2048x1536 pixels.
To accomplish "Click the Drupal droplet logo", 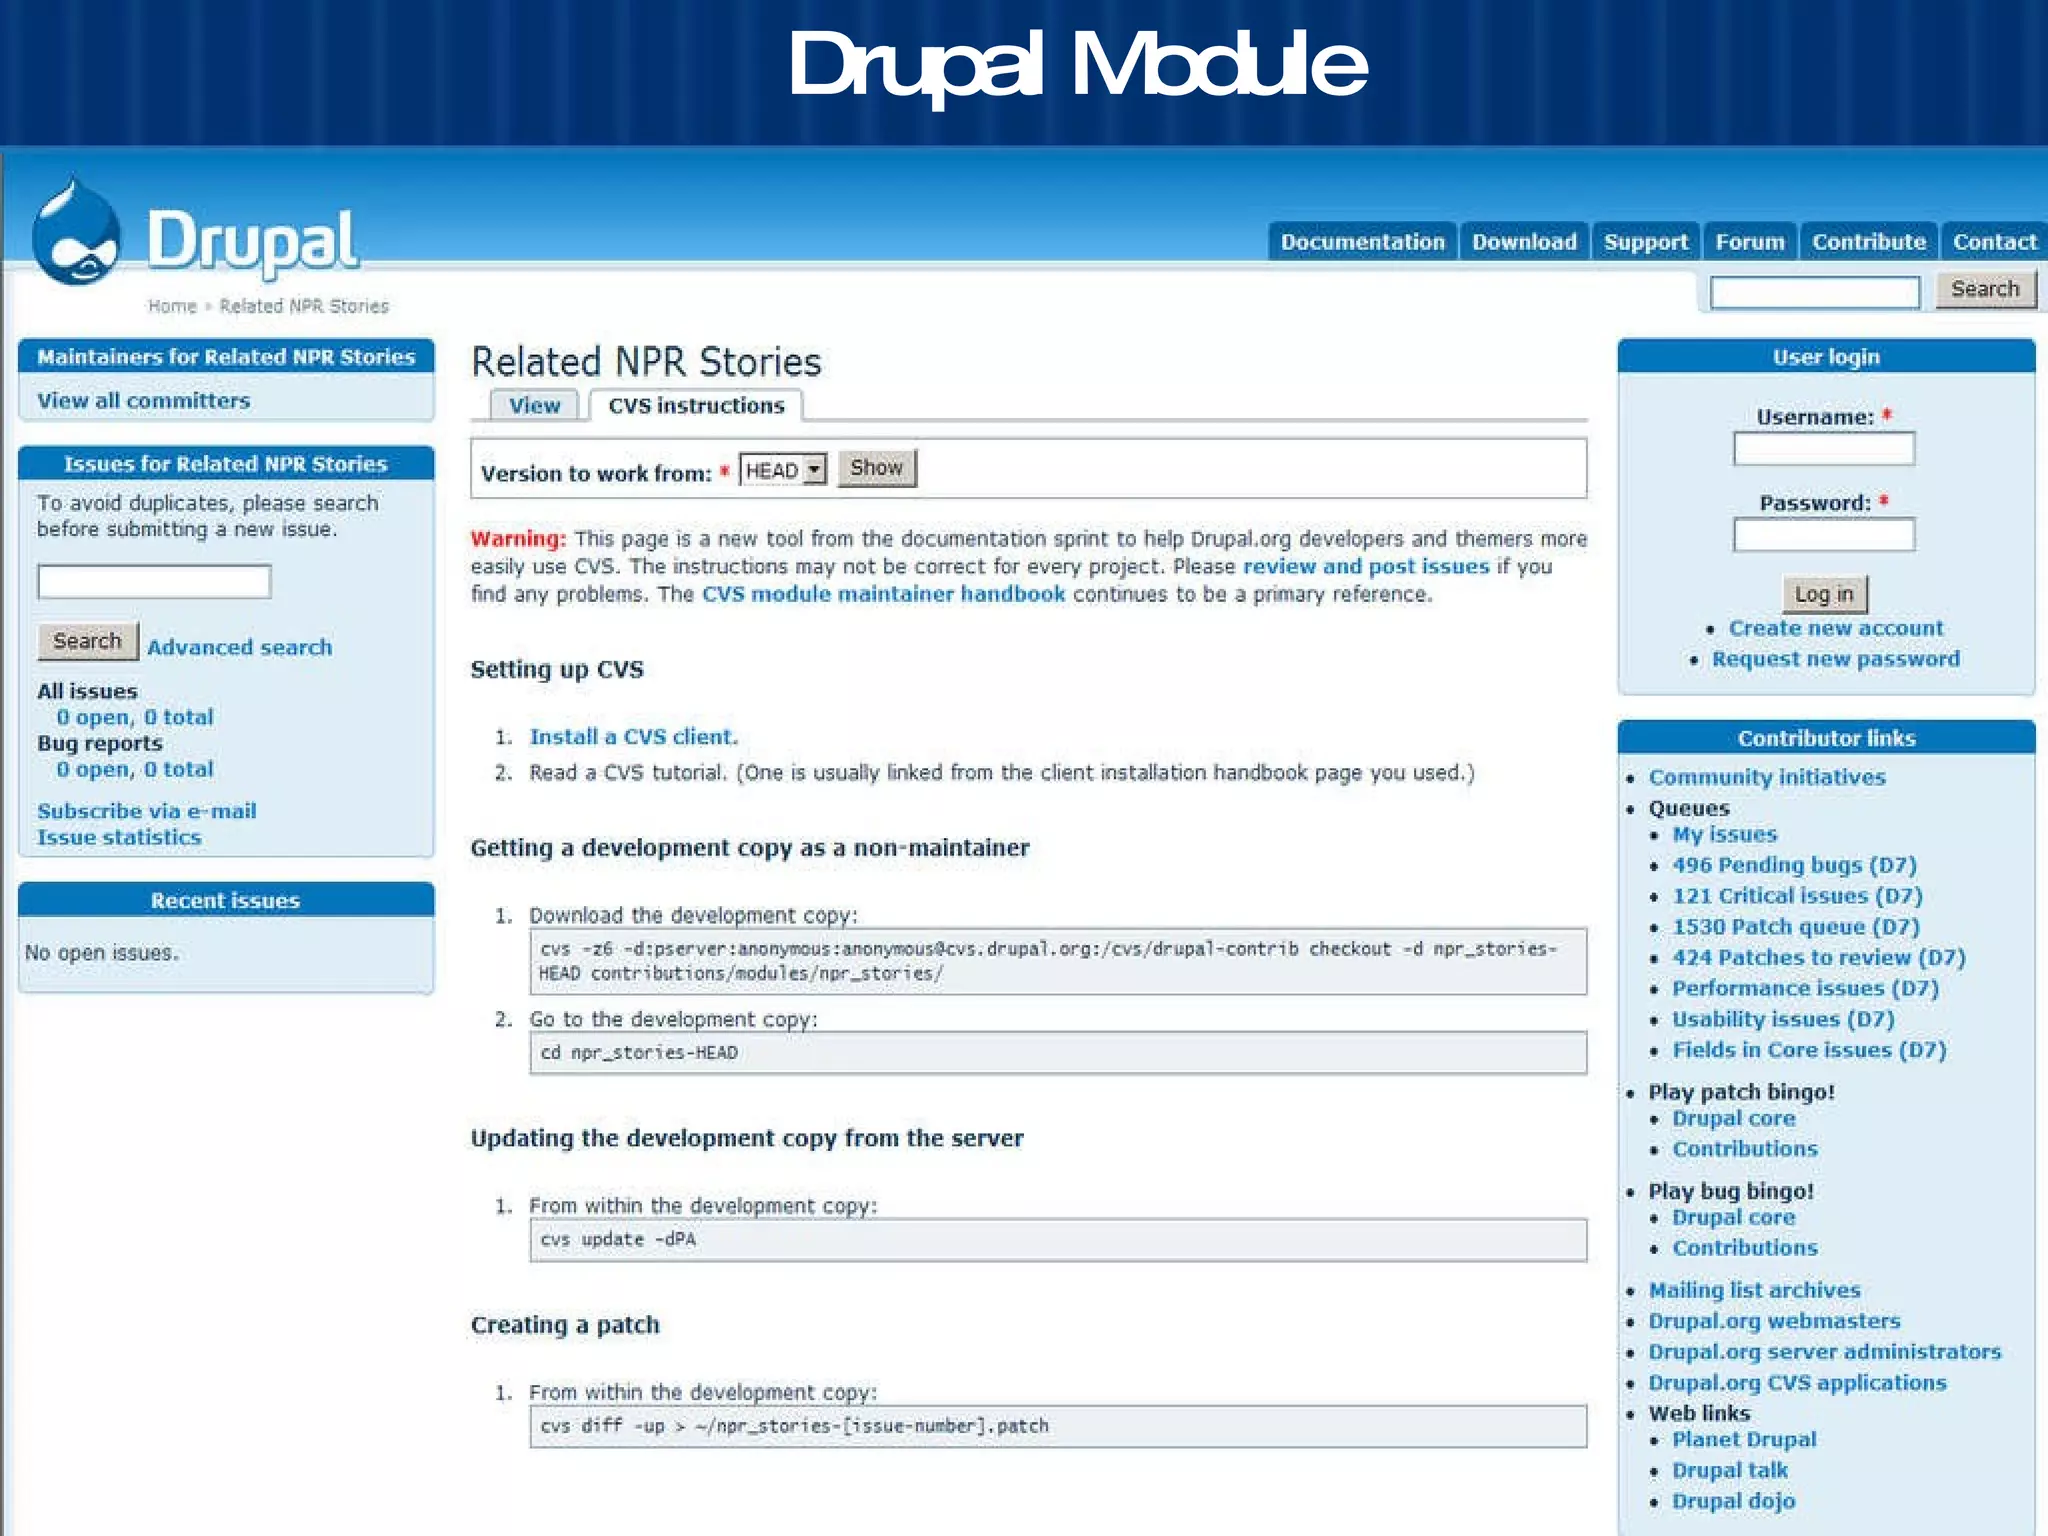I will pos(76,235).
